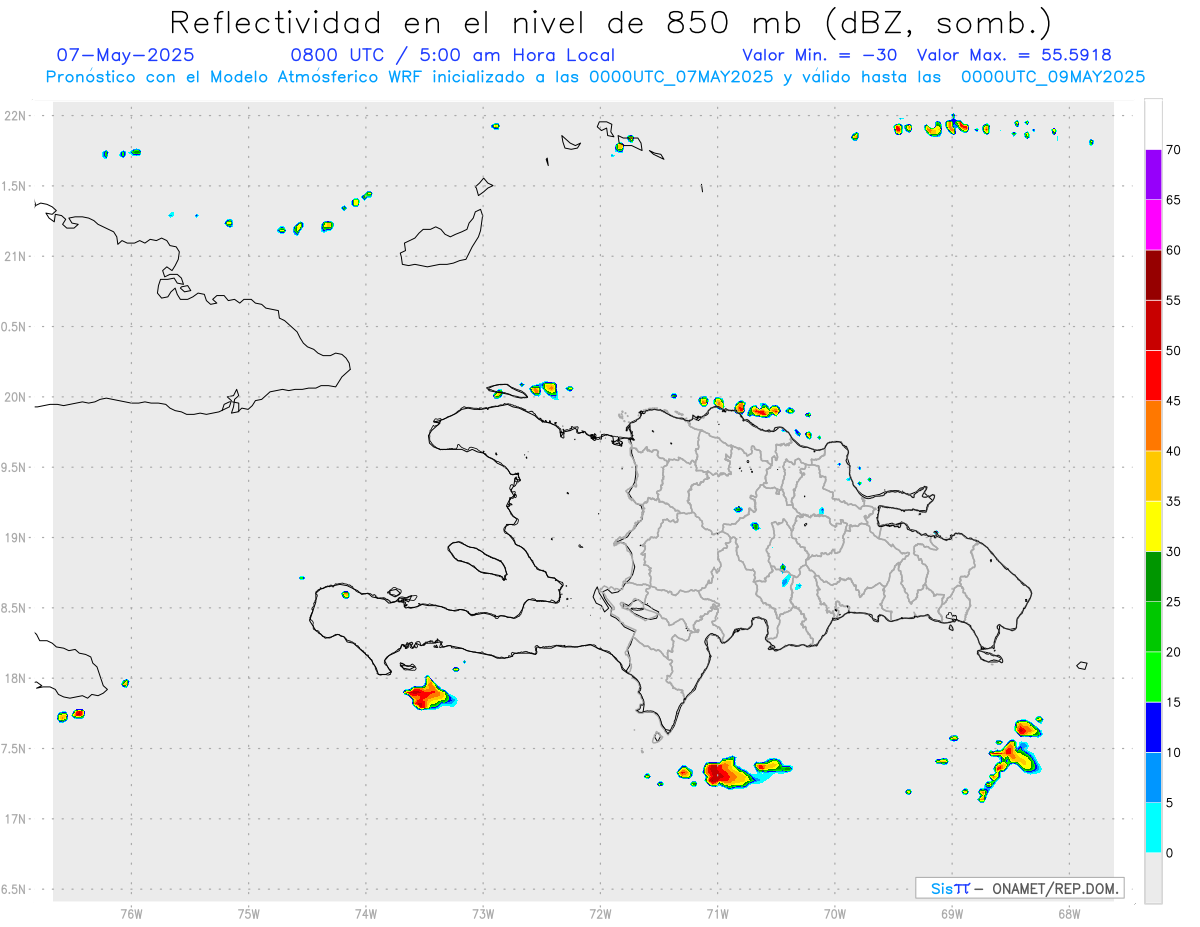
Task: Click the colorbar value label 15
Action: (1173, 702)
